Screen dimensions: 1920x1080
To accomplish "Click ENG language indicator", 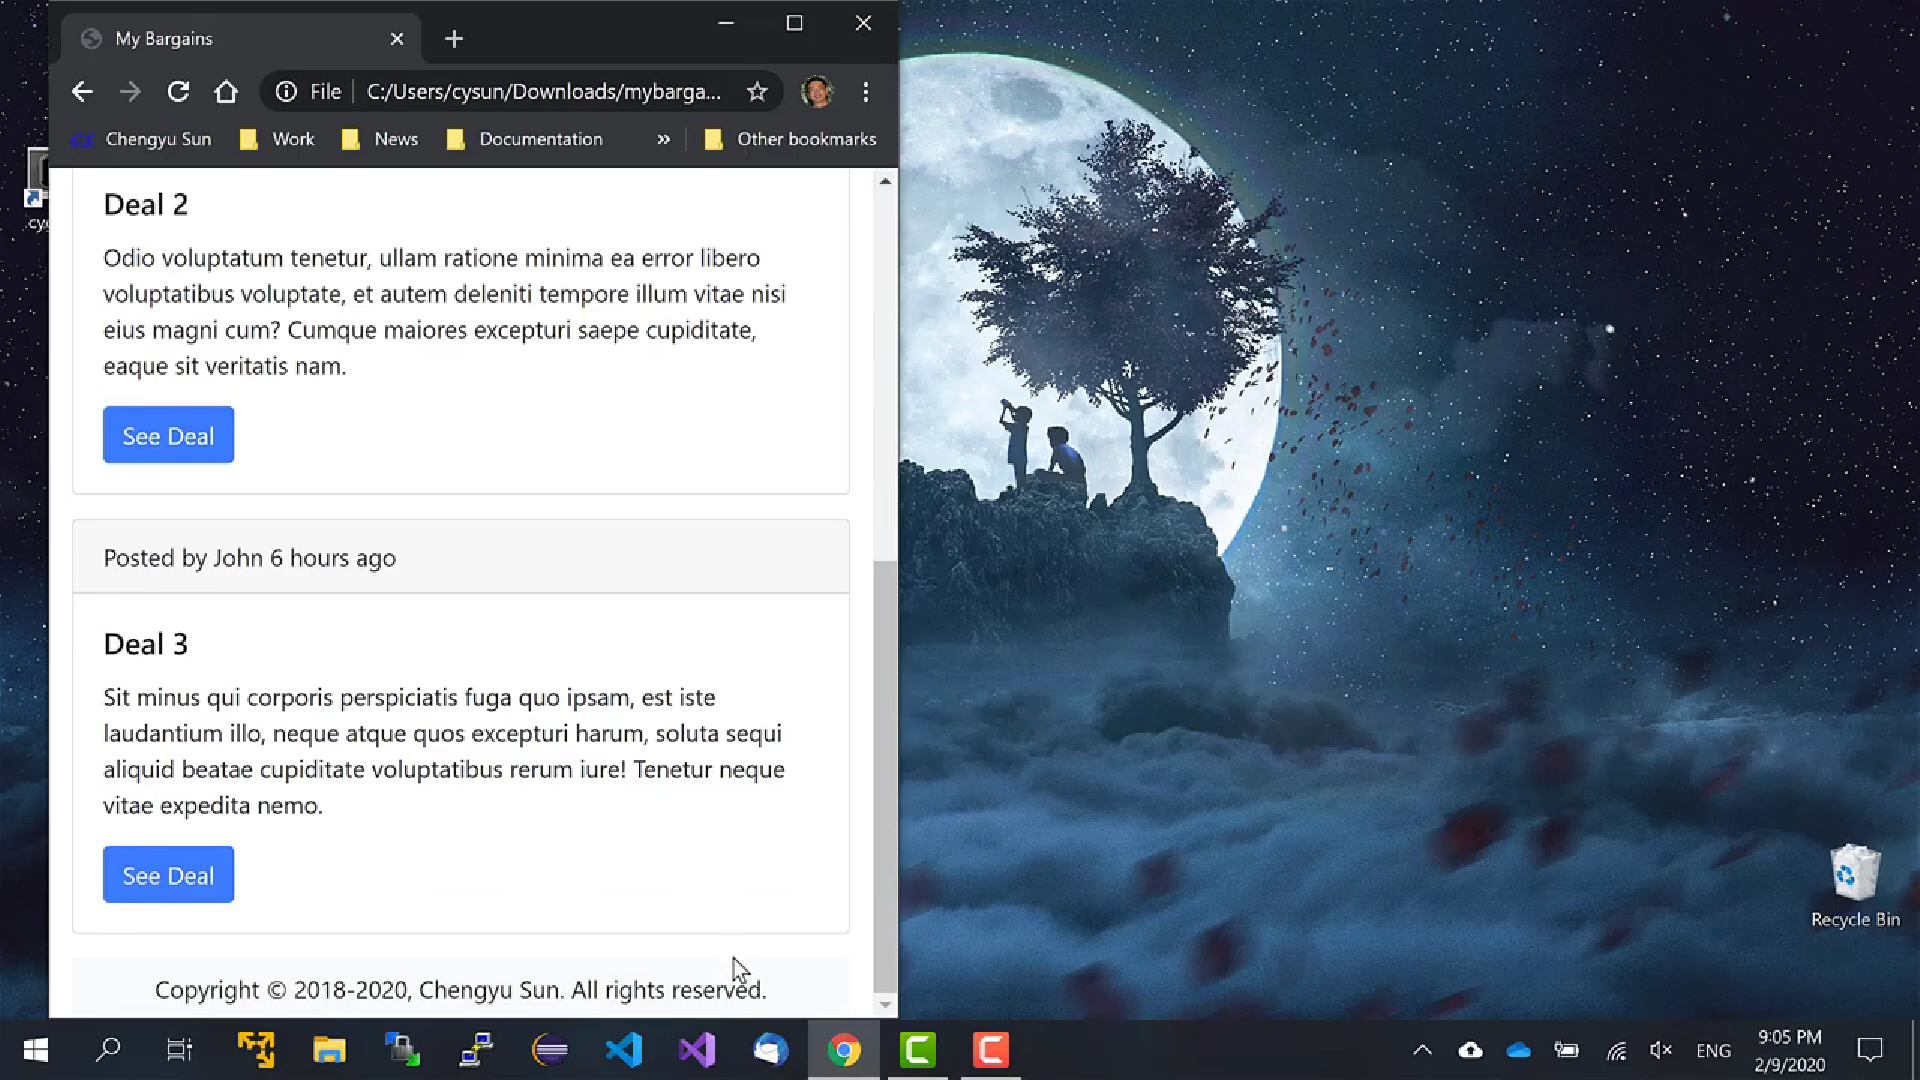I will (x=1713, y=1050).
